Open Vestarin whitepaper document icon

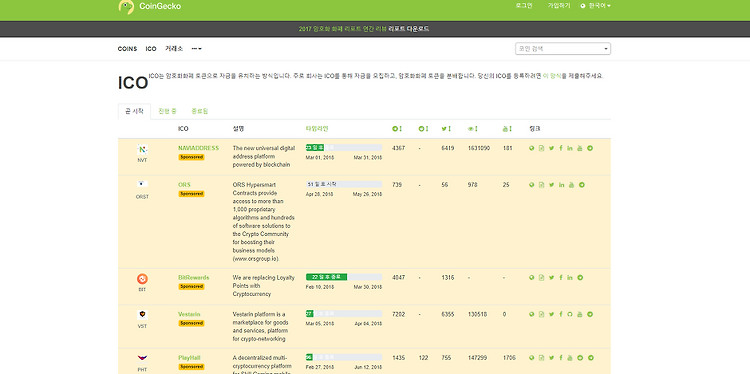coord(541,314)
